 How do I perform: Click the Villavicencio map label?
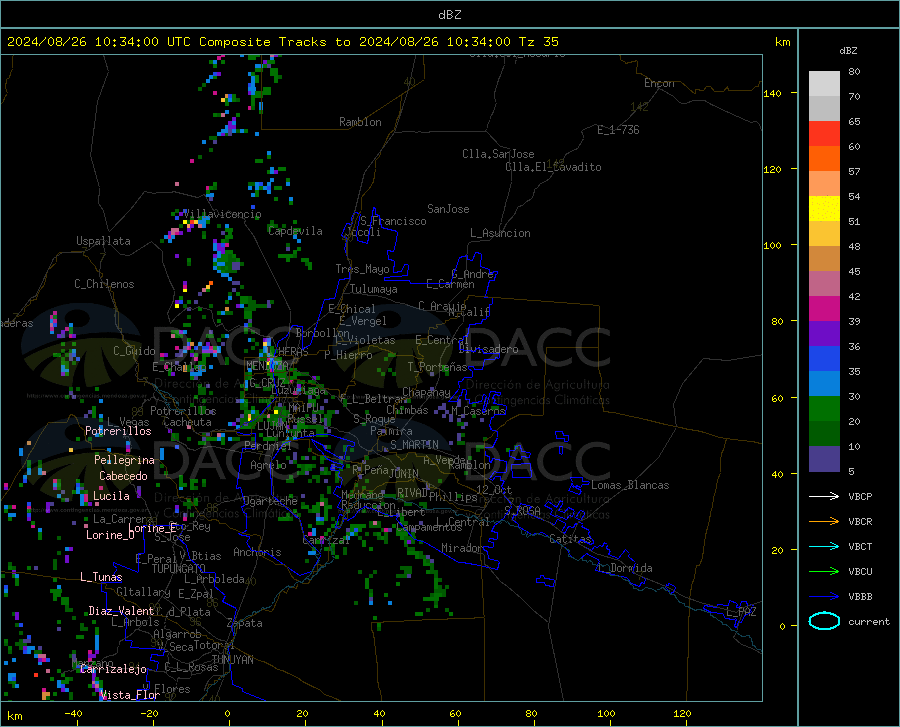click(x=222, y=214)
